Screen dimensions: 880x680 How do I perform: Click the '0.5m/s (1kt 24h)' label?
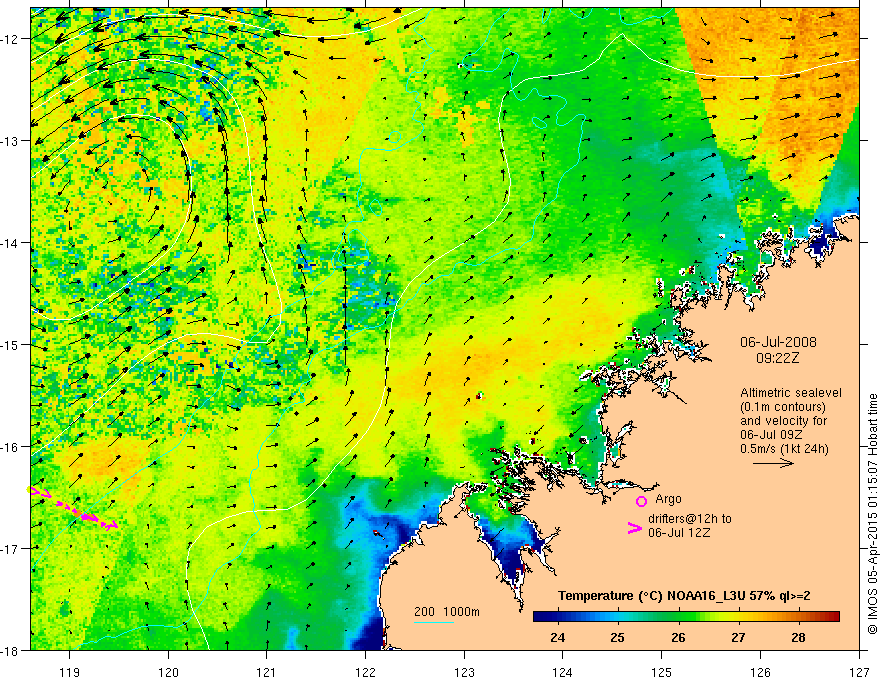[x=785, y=449]
